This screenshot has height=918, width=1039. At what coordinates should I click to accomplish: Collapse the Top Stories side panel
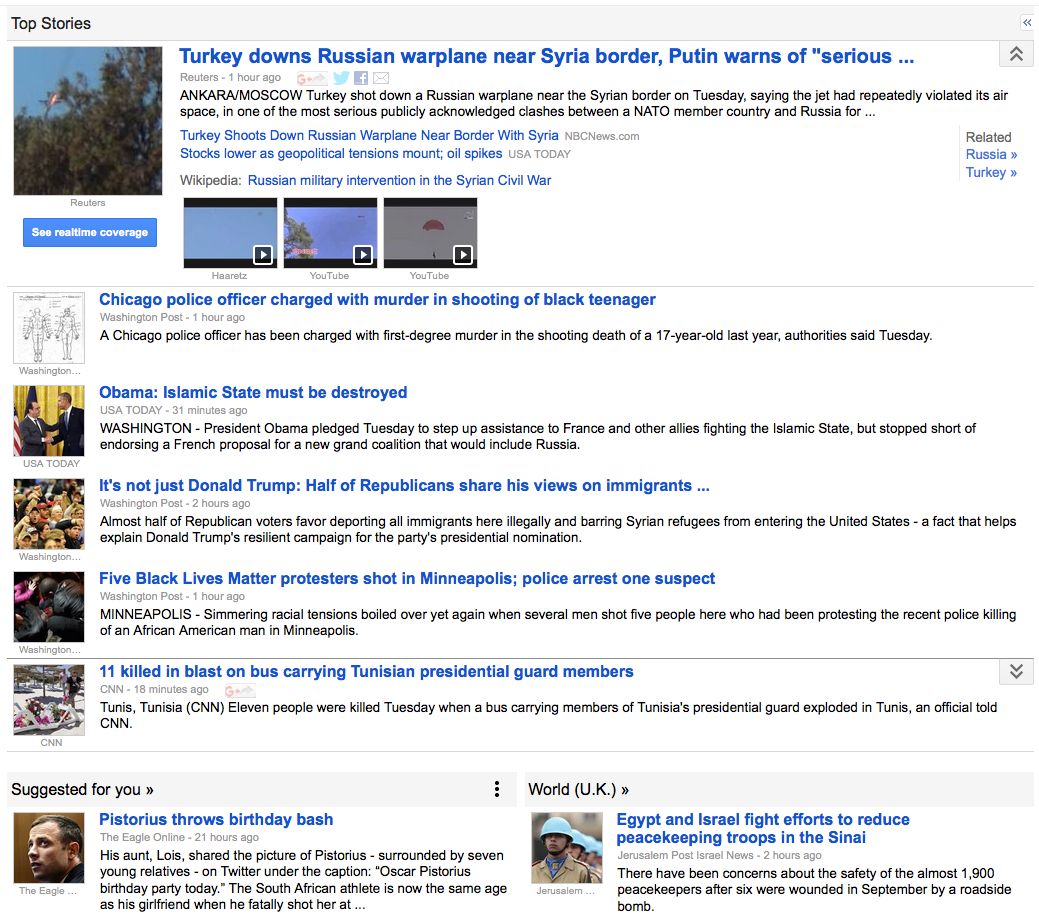coord(1026,22)
